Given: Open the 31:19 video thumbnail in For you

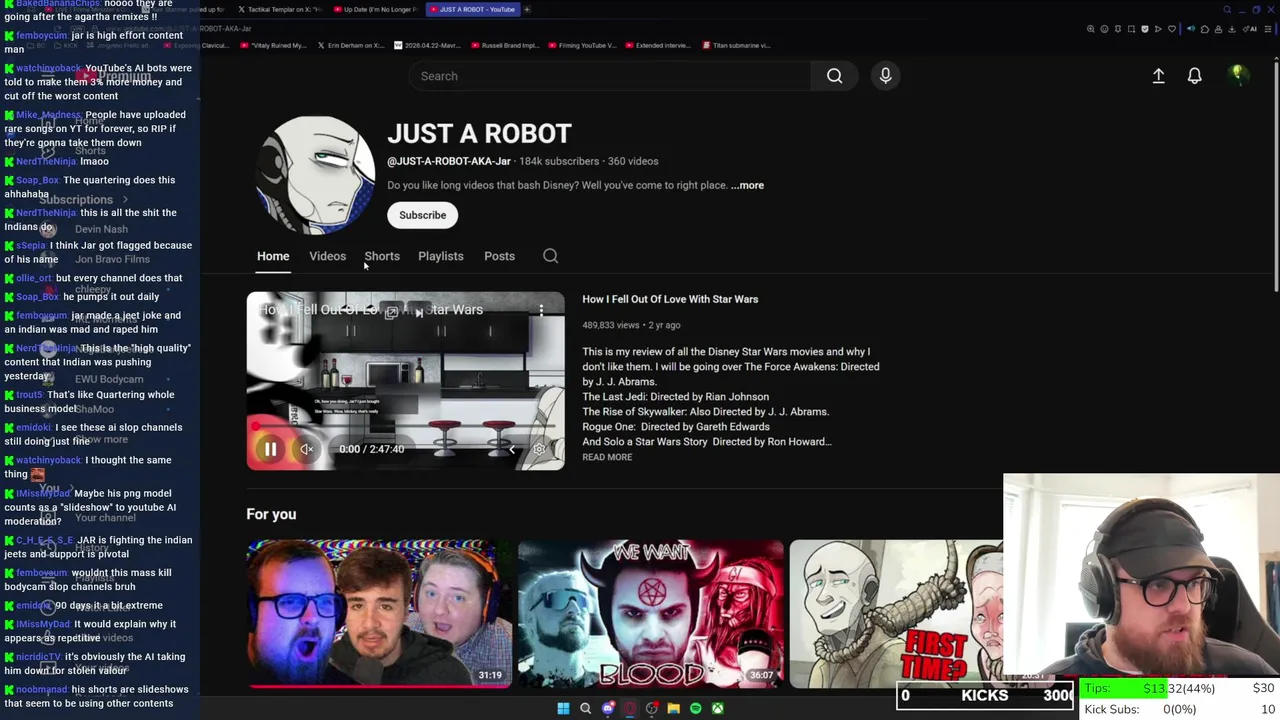Looking at the screenshot, I should pyautogui.click(x=379, y=613).
